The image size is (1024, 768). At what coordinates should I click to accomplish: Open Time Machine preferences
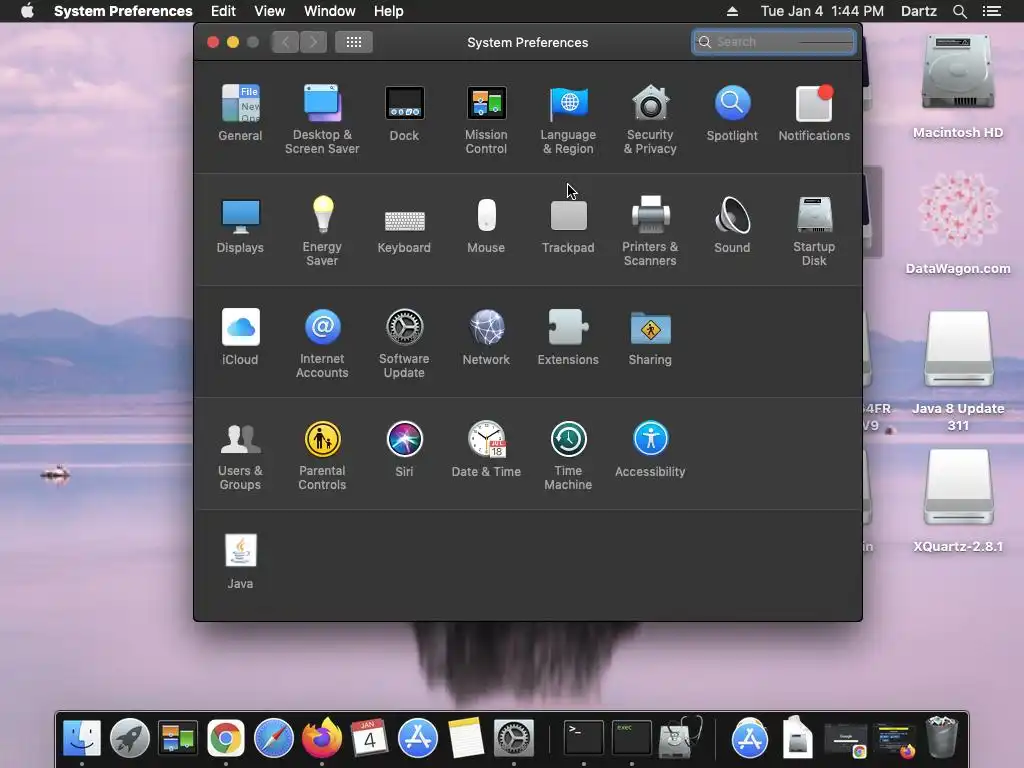[568, 456]
